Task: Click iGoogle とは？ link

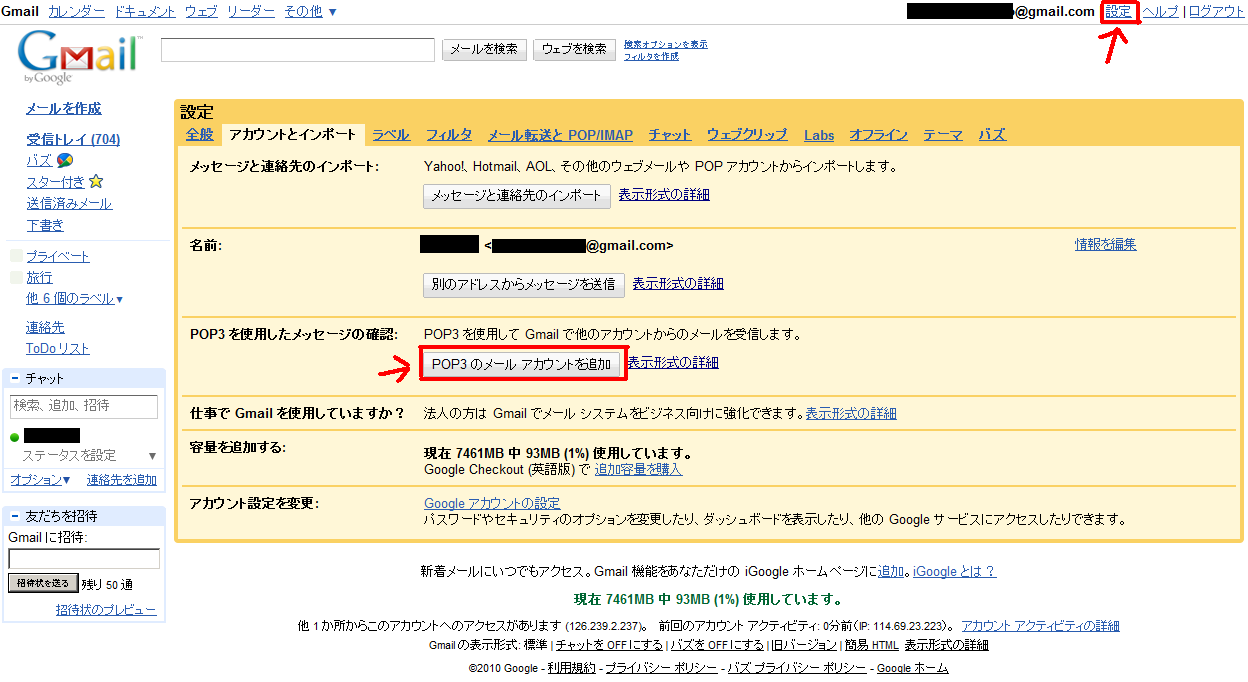Action: pos(954,572)
